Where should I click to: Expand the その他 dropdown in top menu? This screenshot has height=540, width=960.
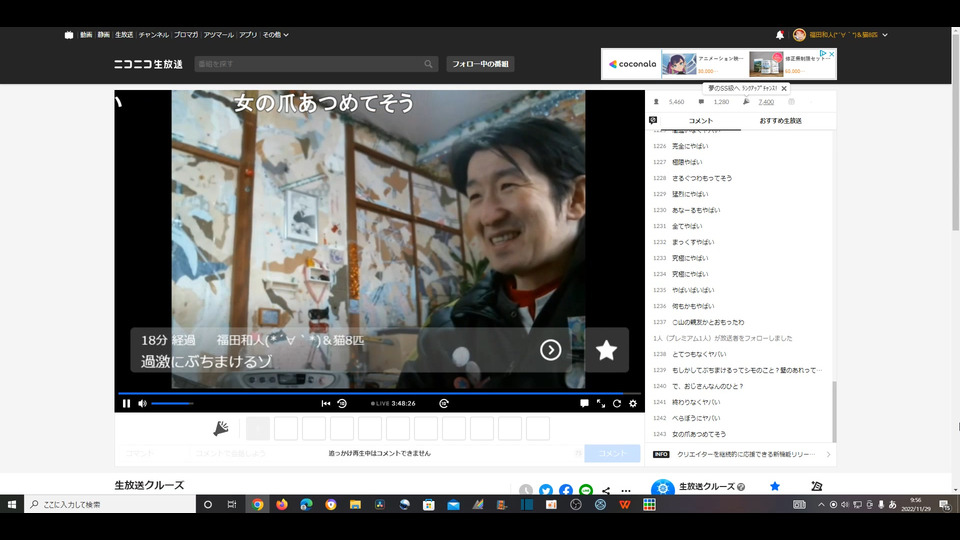[276, 35]
